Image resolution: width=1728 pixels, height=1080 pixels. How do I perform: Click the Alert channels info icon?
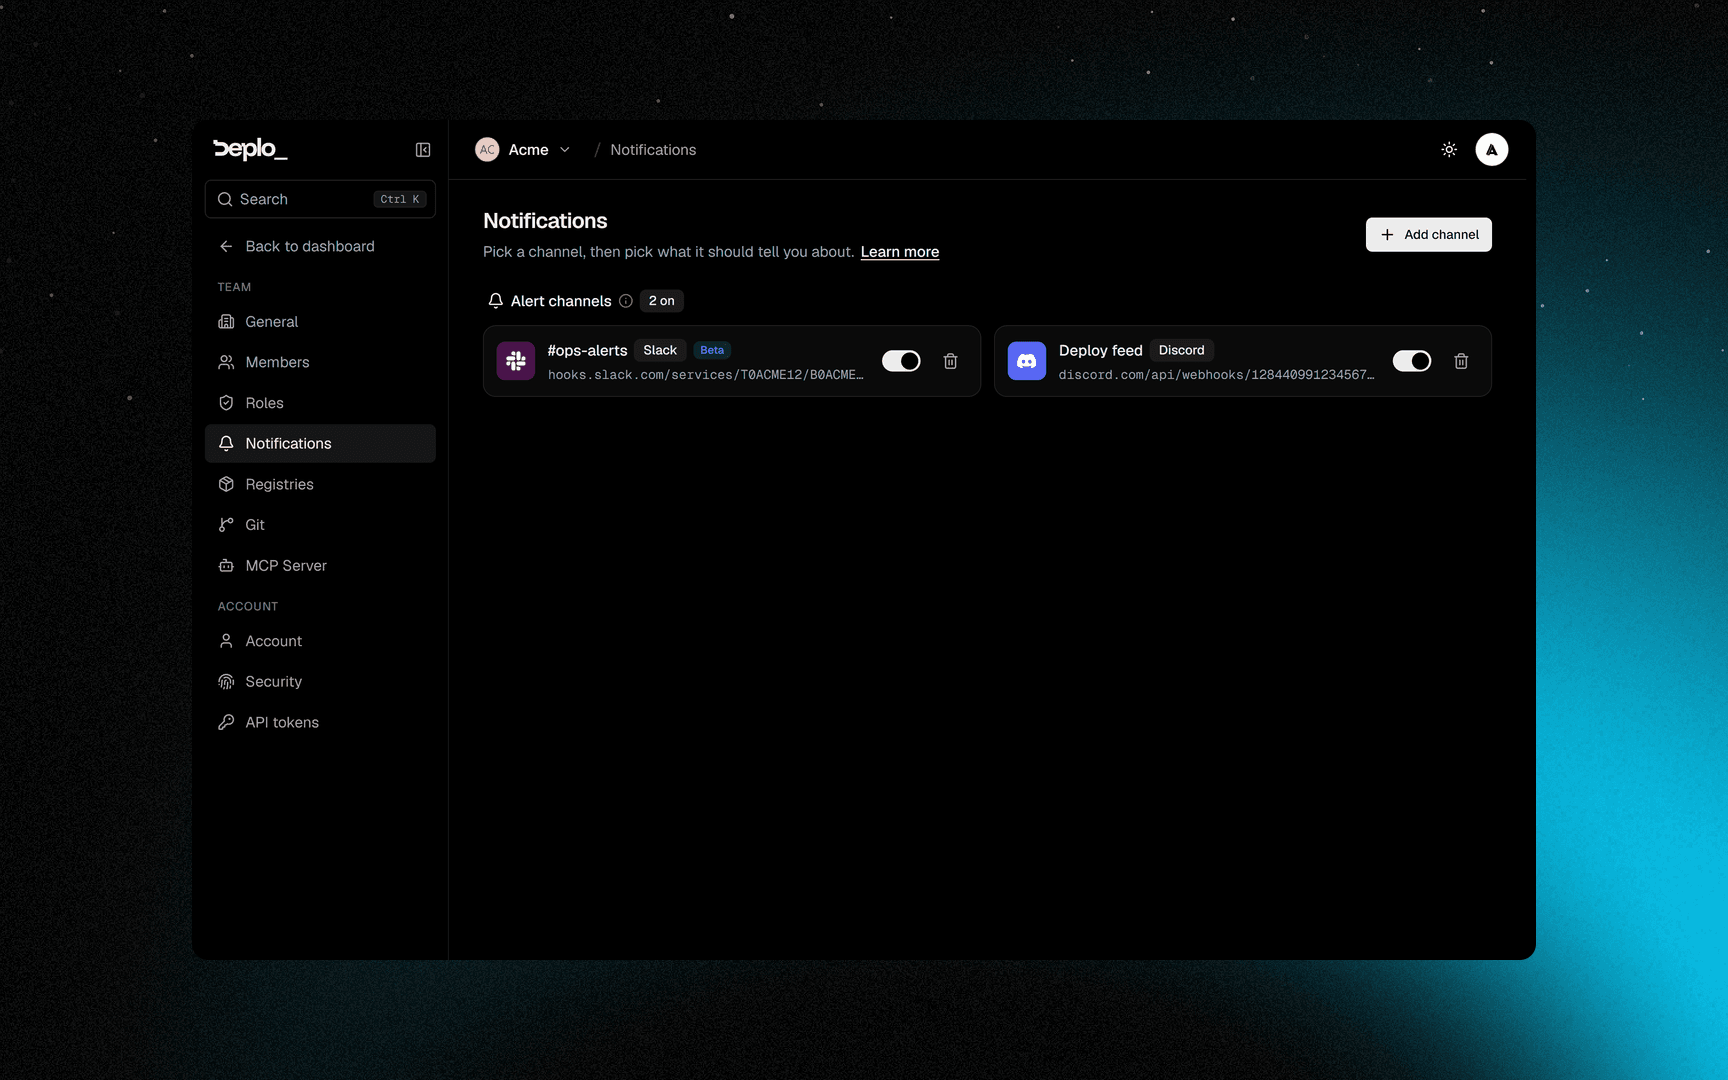(x=626, y=301)
